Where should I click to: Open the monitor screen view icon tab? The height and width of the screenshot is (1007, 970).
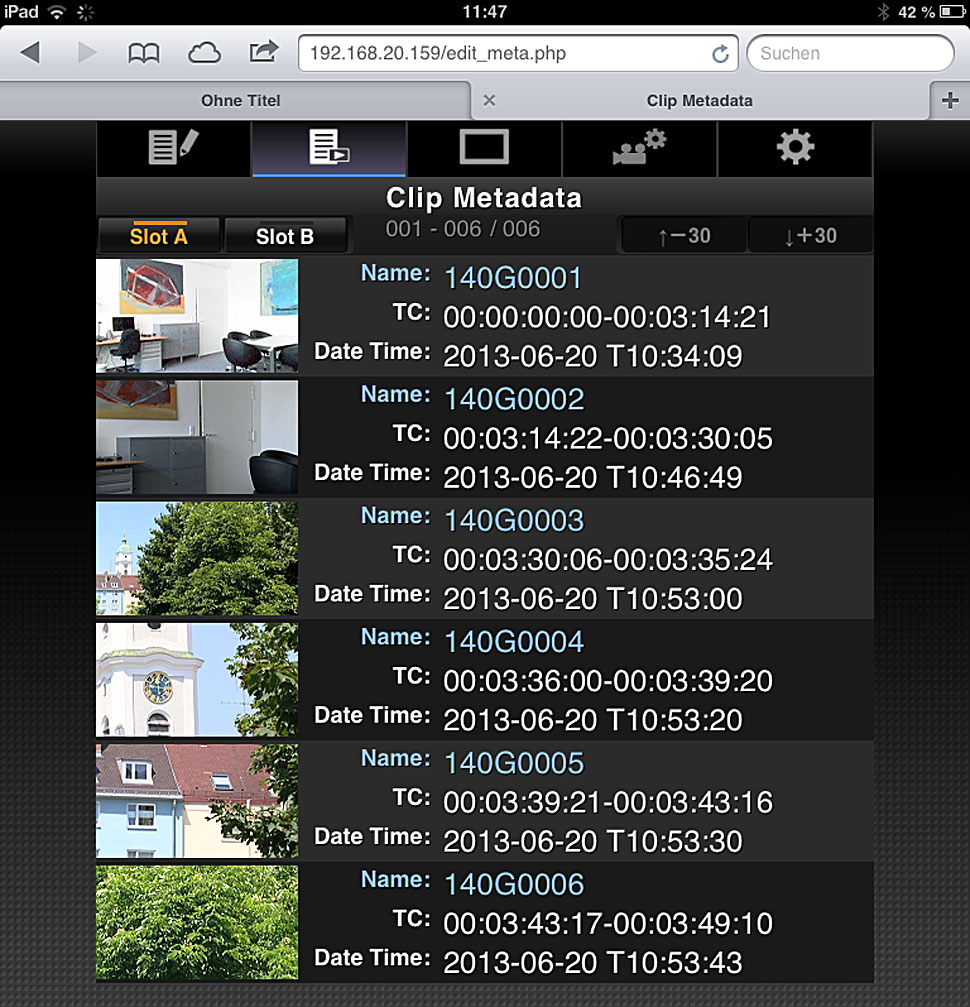point(484,148)
